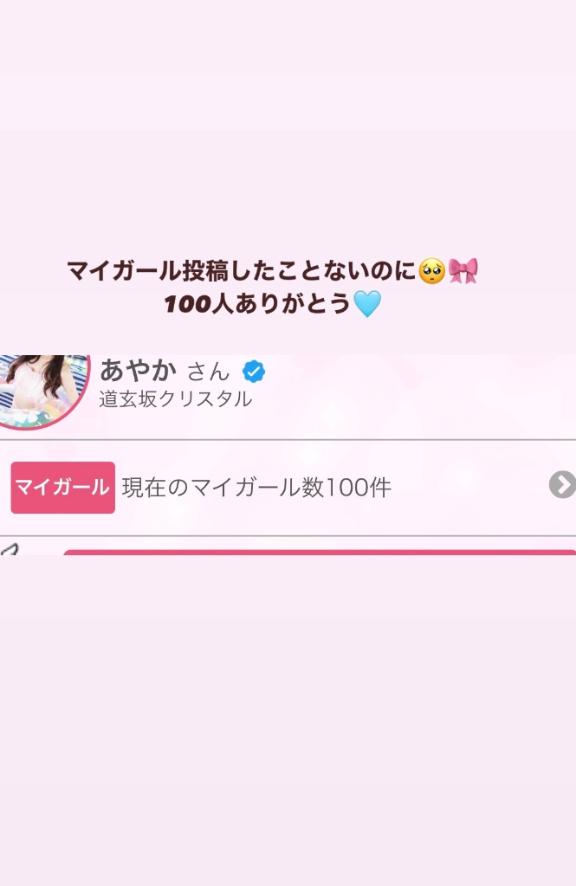Click the さん honorific beside the name
The height and width of the screenshot is (886, 576).
pyautogui.click(x=208, y=372)
